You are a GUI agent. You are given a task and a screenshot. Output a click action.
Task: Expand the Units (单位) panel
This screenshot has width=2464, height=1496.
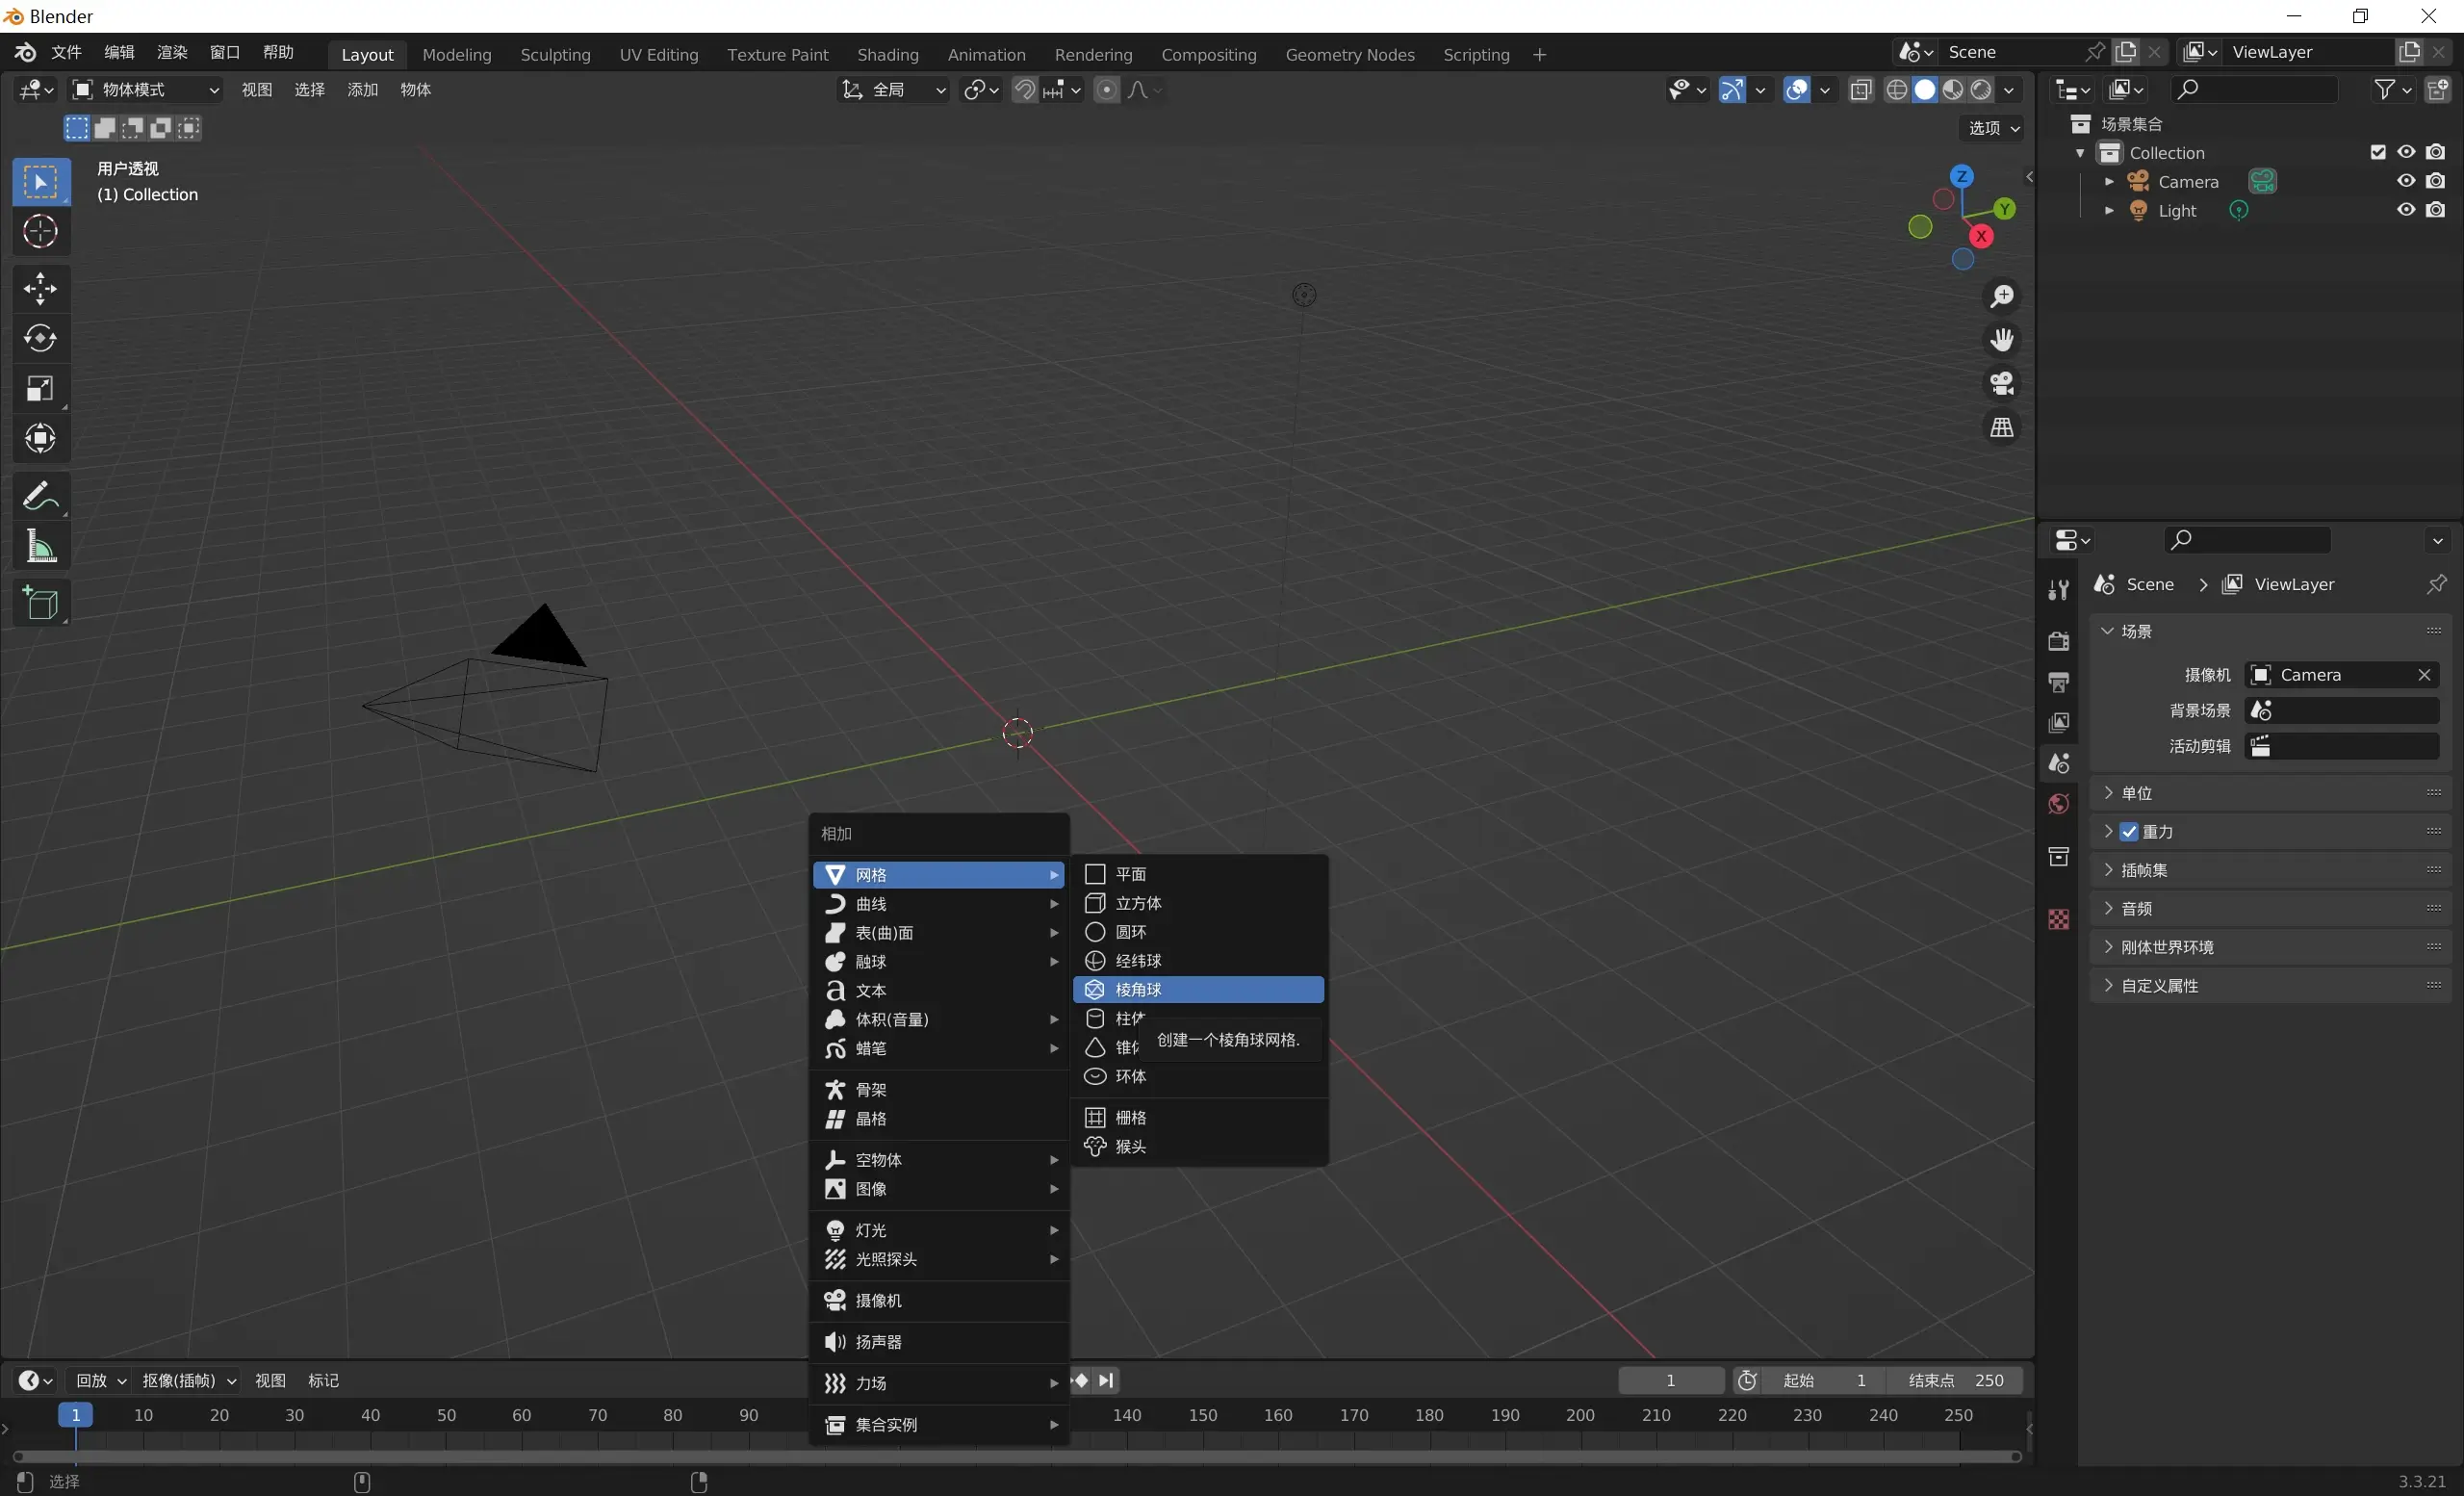[2136, 793]
